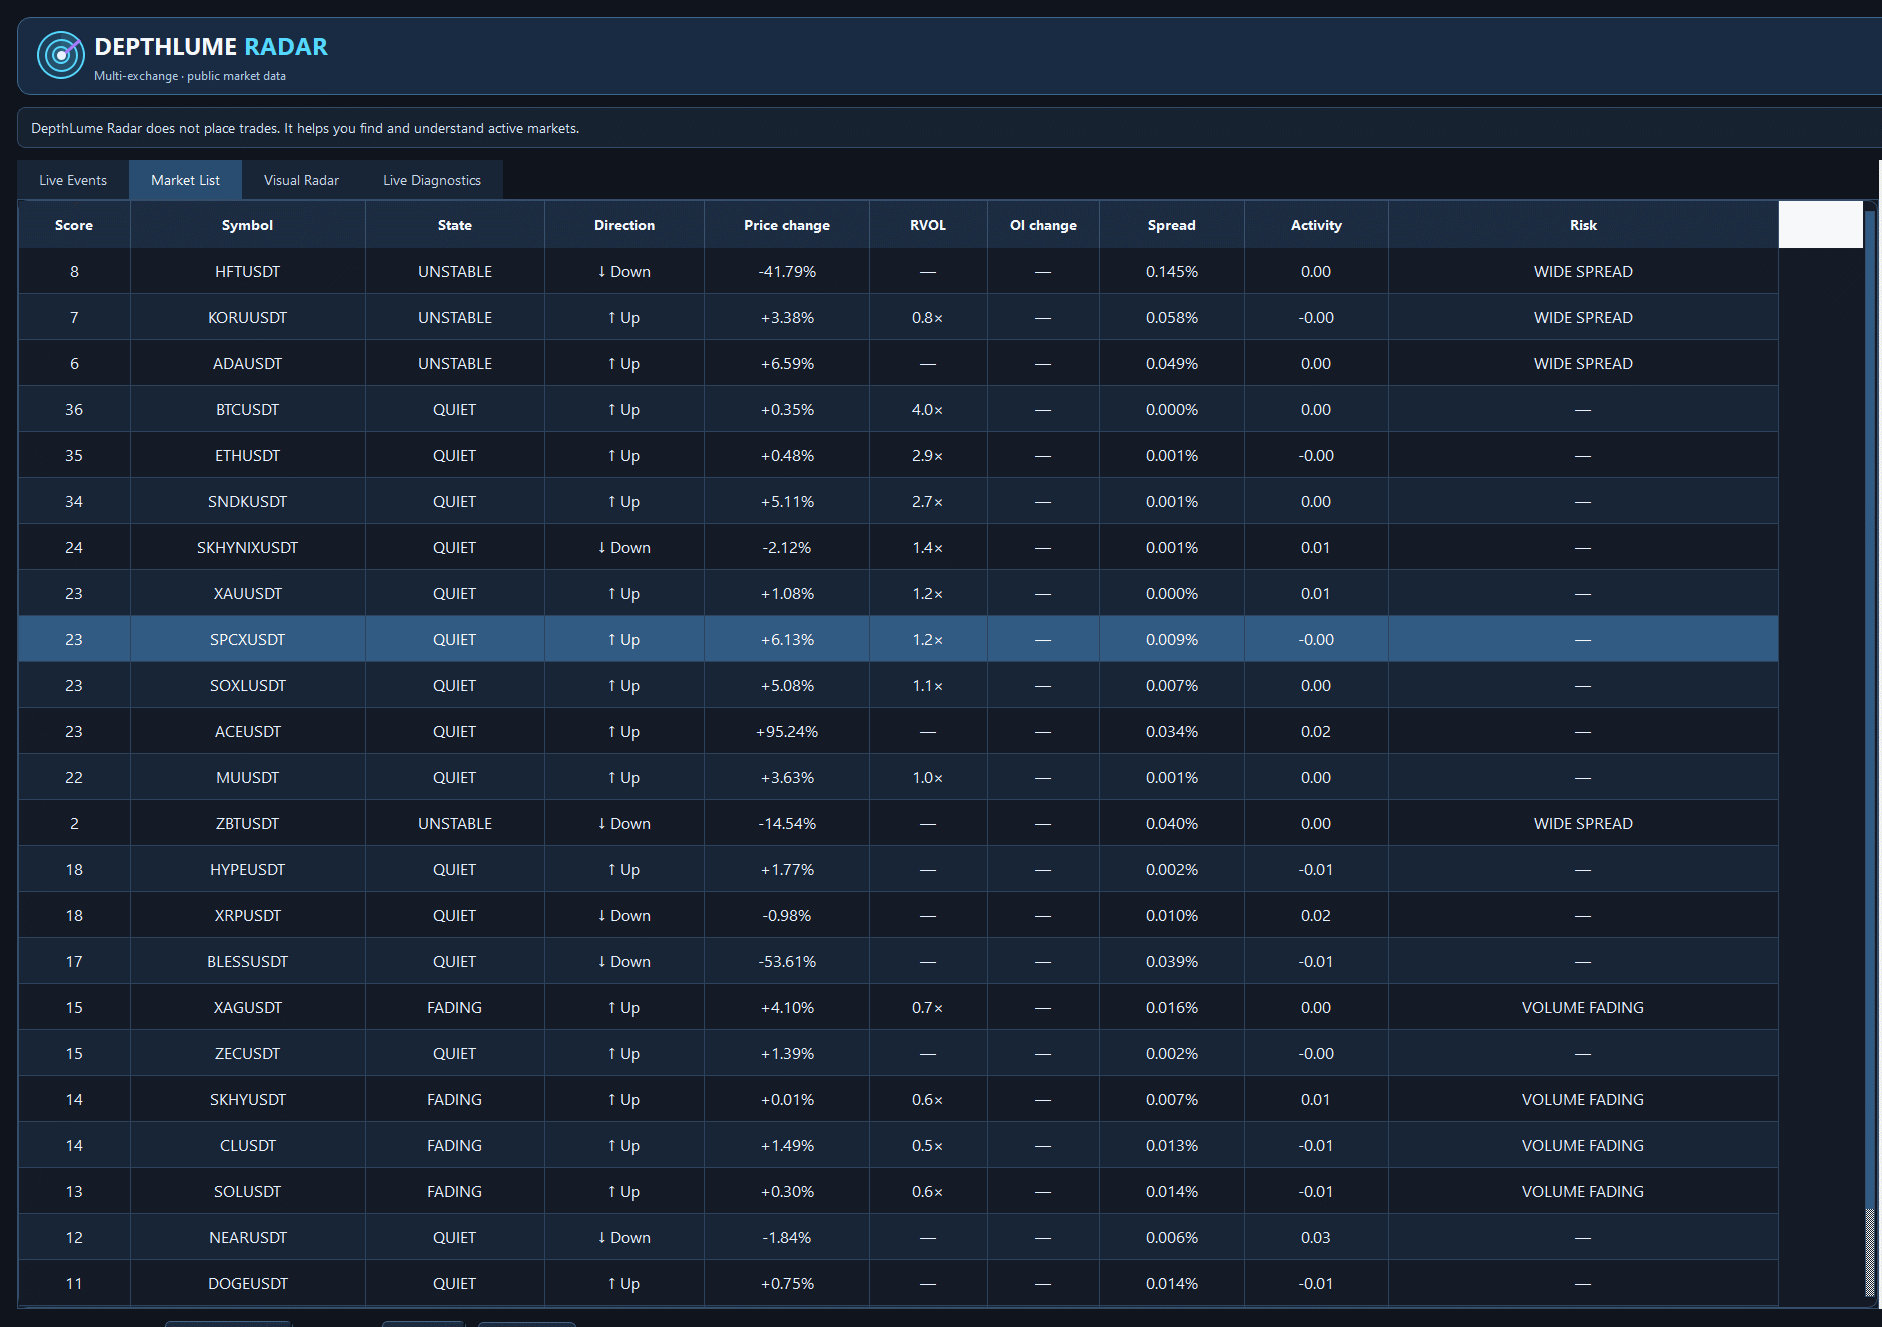1882x1327 pixels.
Task: Click VOLUME FADING risk in the XAGUSDT row
Action: (x=1583, y=1008)
